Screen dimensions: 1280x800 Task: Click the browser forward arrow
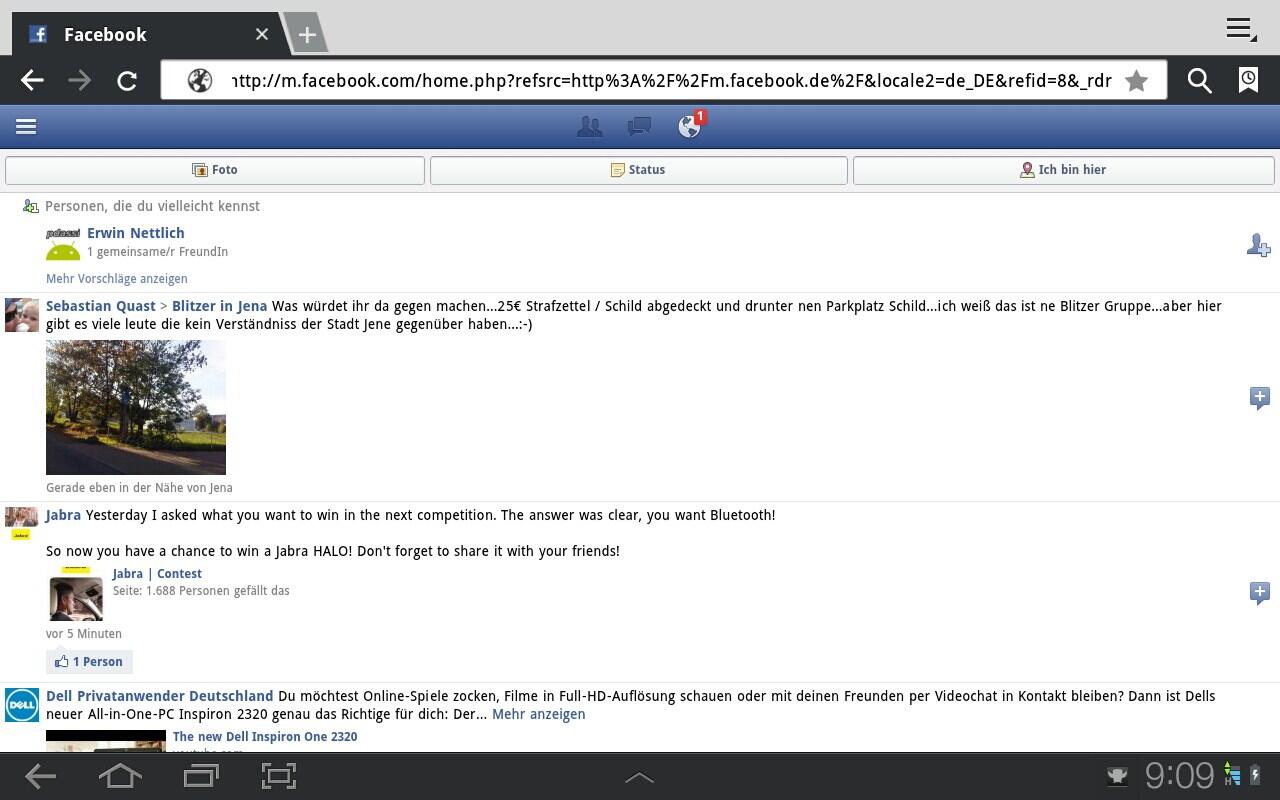tap(79, 81)
